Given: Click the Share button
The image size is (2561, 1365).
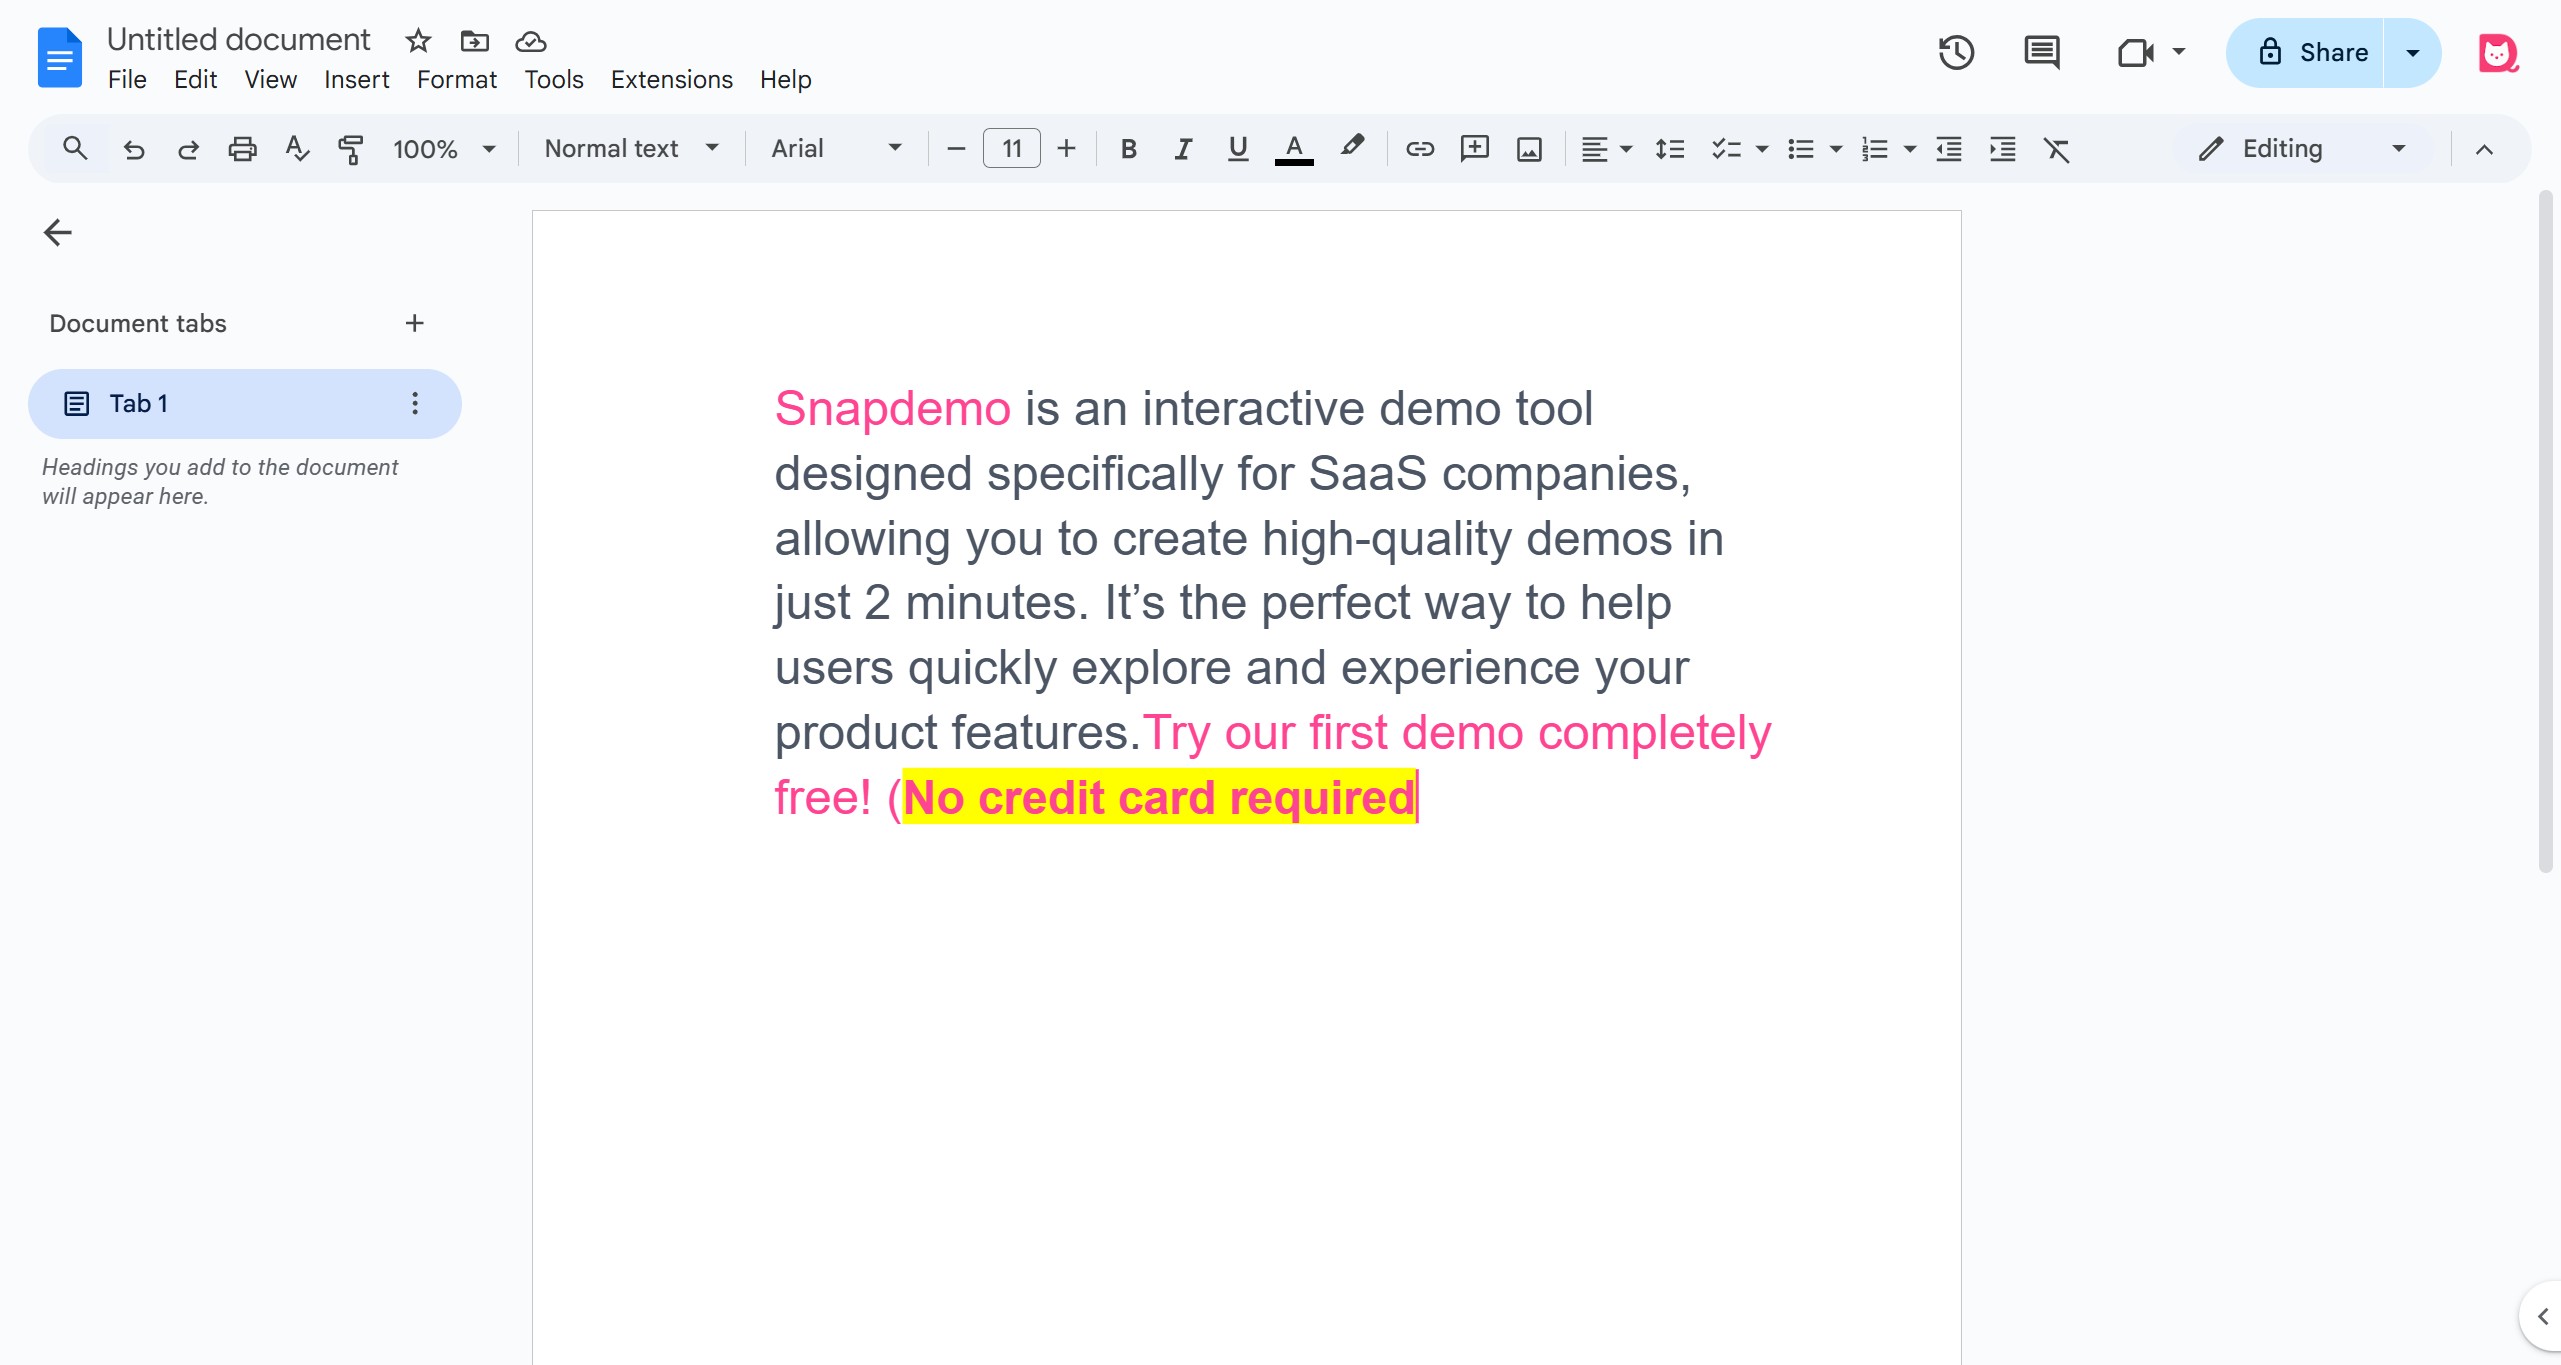Looking at the screenshot, I should (x=2306, y=52).
